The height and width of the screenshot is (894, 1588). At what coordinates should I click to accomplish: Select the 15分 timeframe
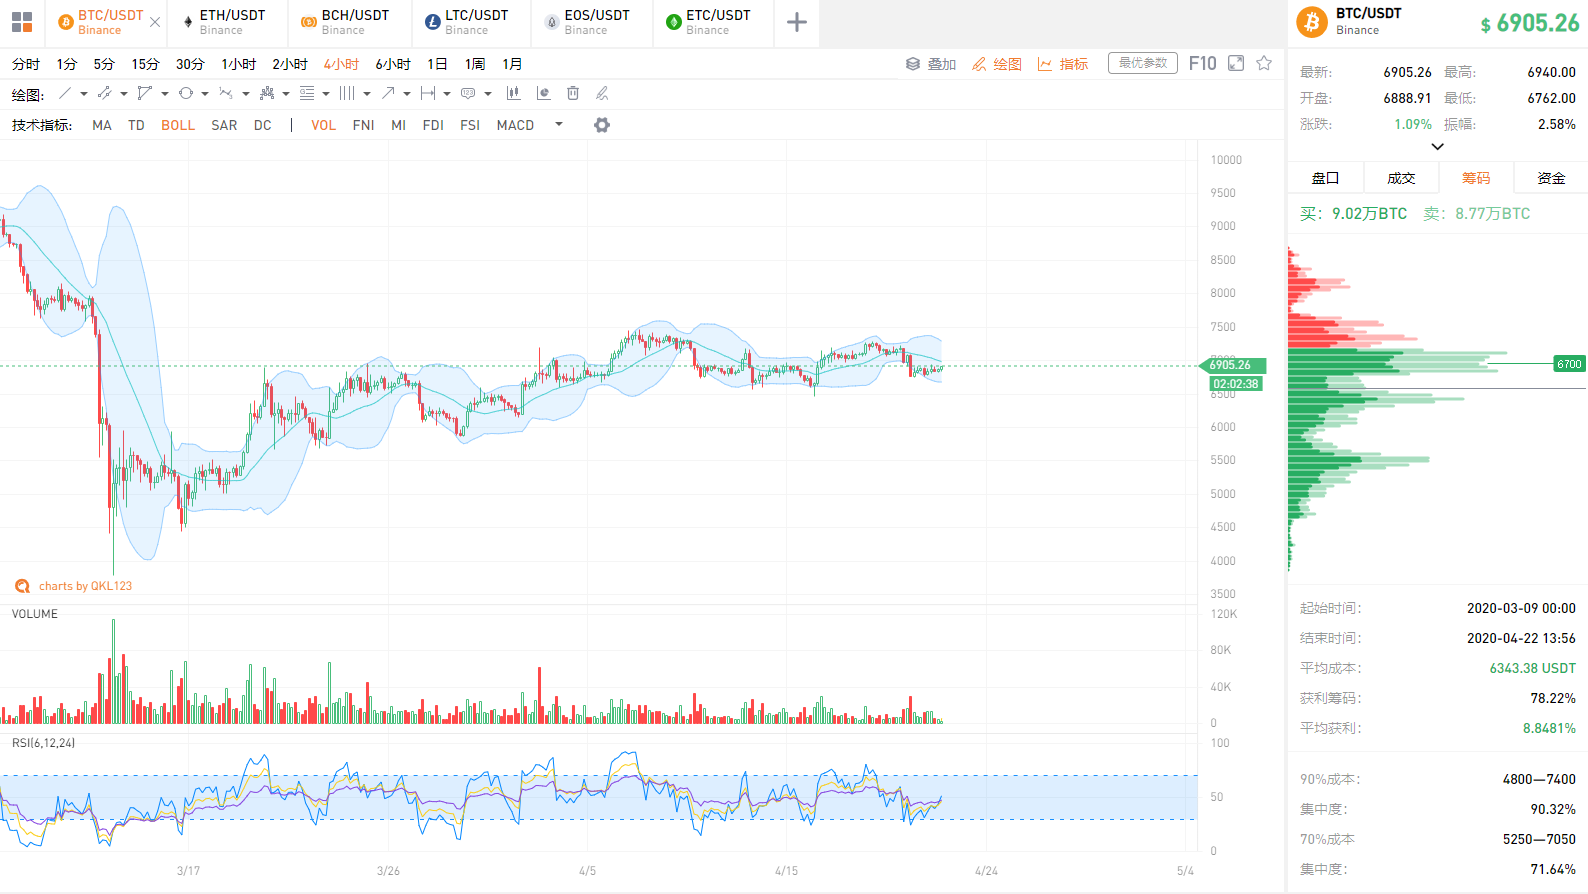145,64
